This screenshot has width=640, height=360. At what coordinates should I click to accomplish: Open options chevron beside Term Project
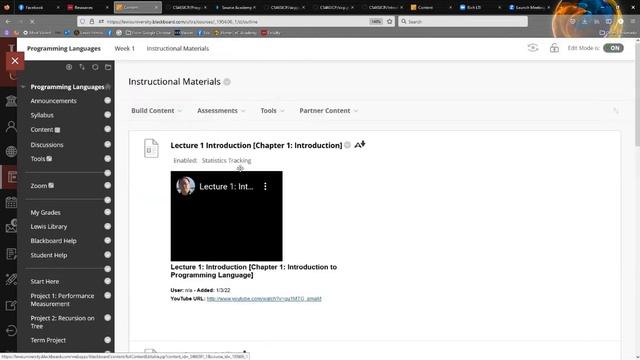point(107,340)
